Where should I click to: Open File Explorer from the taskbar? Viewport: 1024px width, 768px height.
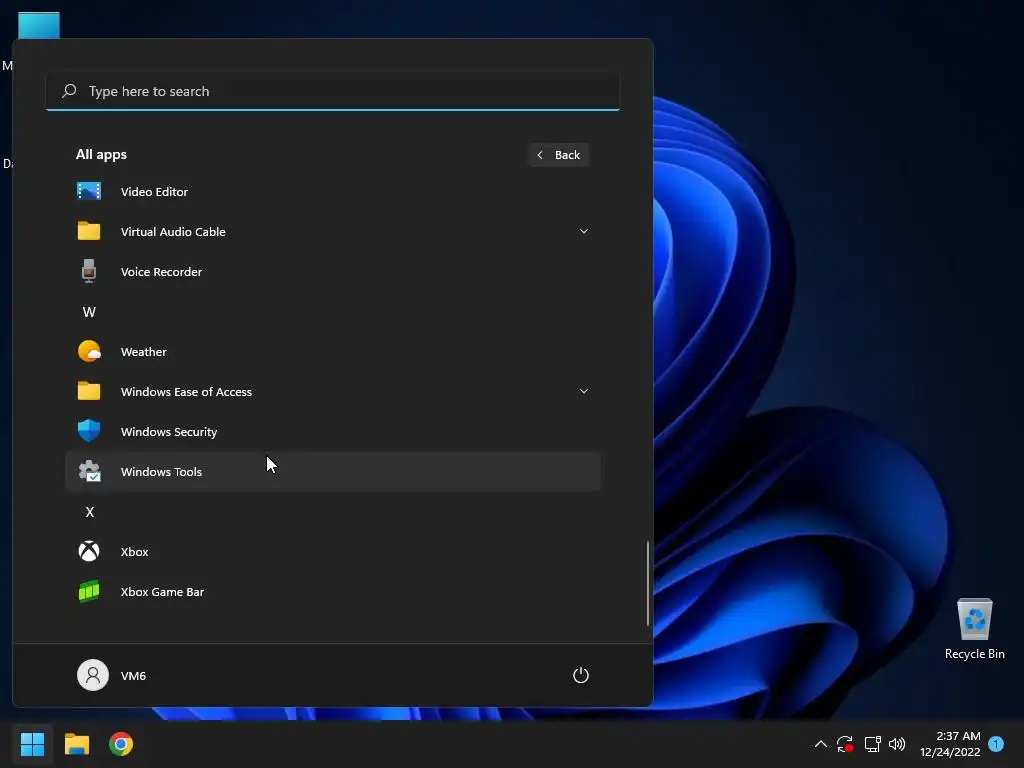(76, 744)
